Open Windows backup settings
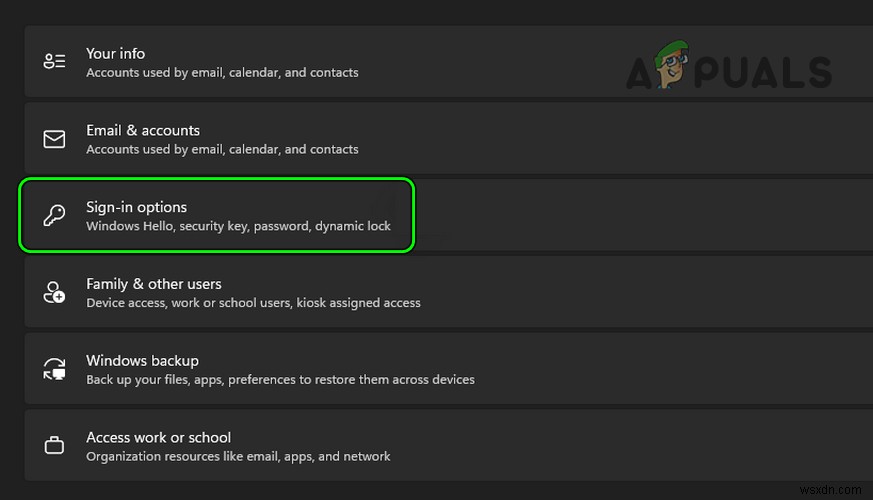873x500 pixels. (142, 361)
